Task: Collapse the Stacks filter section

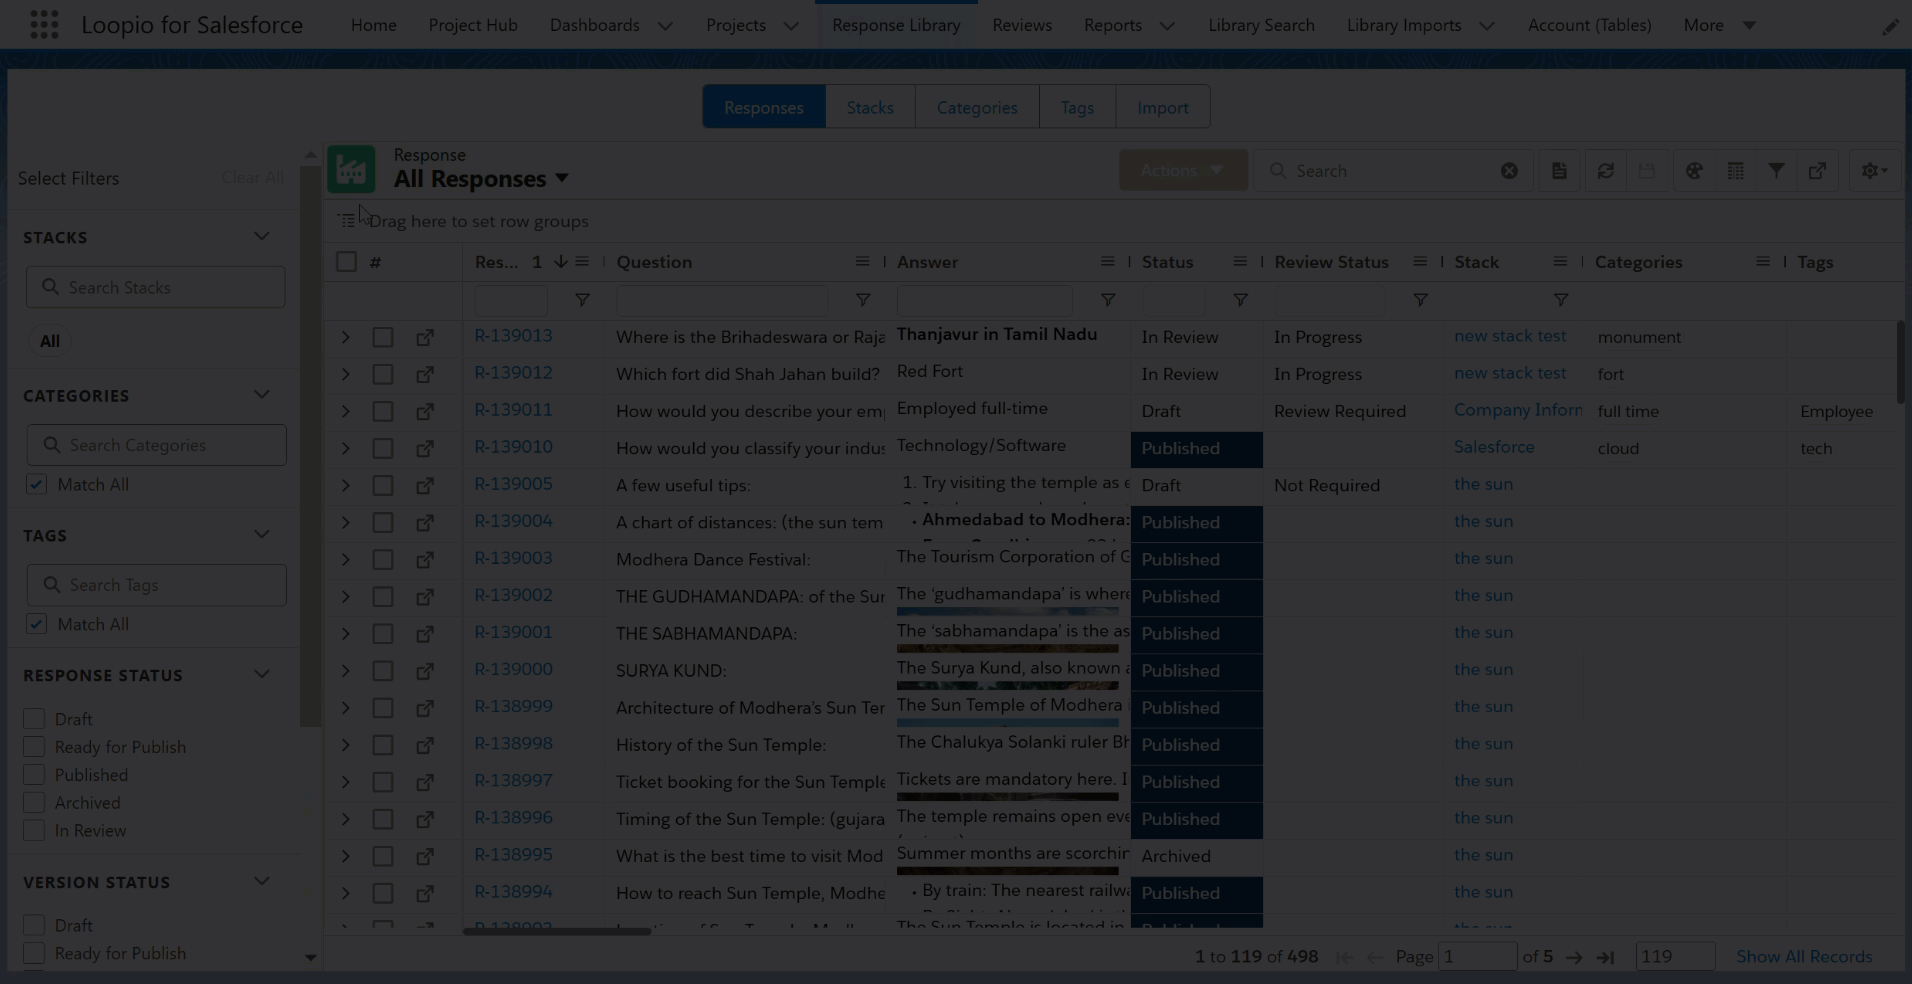Action: (262, 237)
